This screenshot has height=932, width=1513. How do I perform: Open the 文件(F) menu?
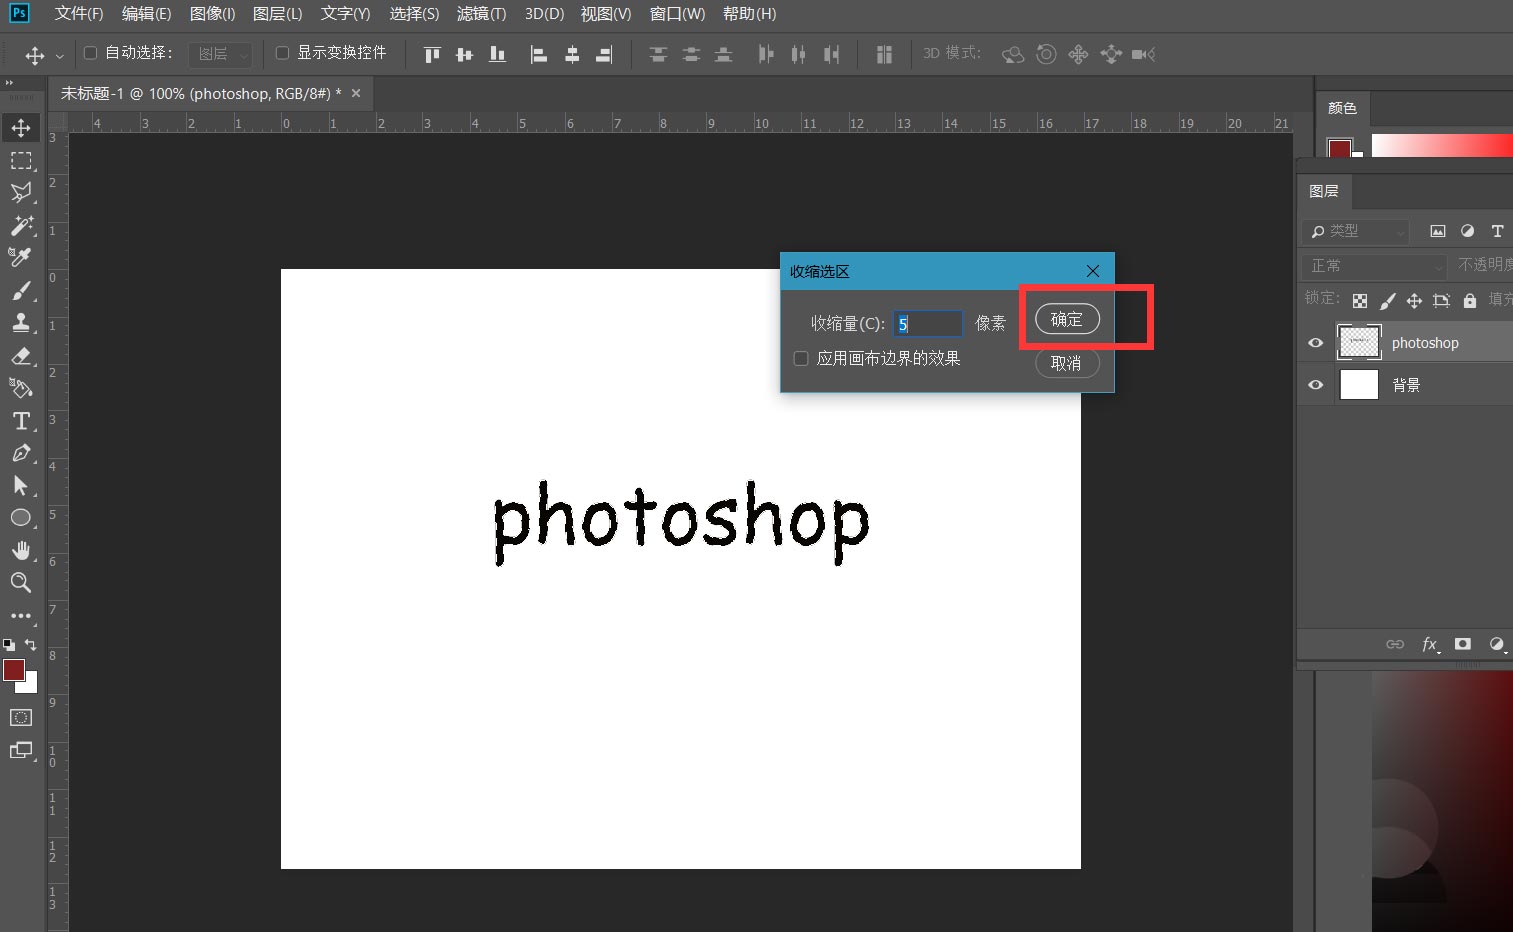coord(79,14)
